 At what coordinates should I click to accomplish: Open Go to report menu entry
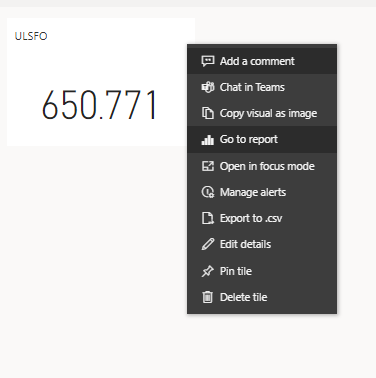pyautogui.click(x=262, y=139)
